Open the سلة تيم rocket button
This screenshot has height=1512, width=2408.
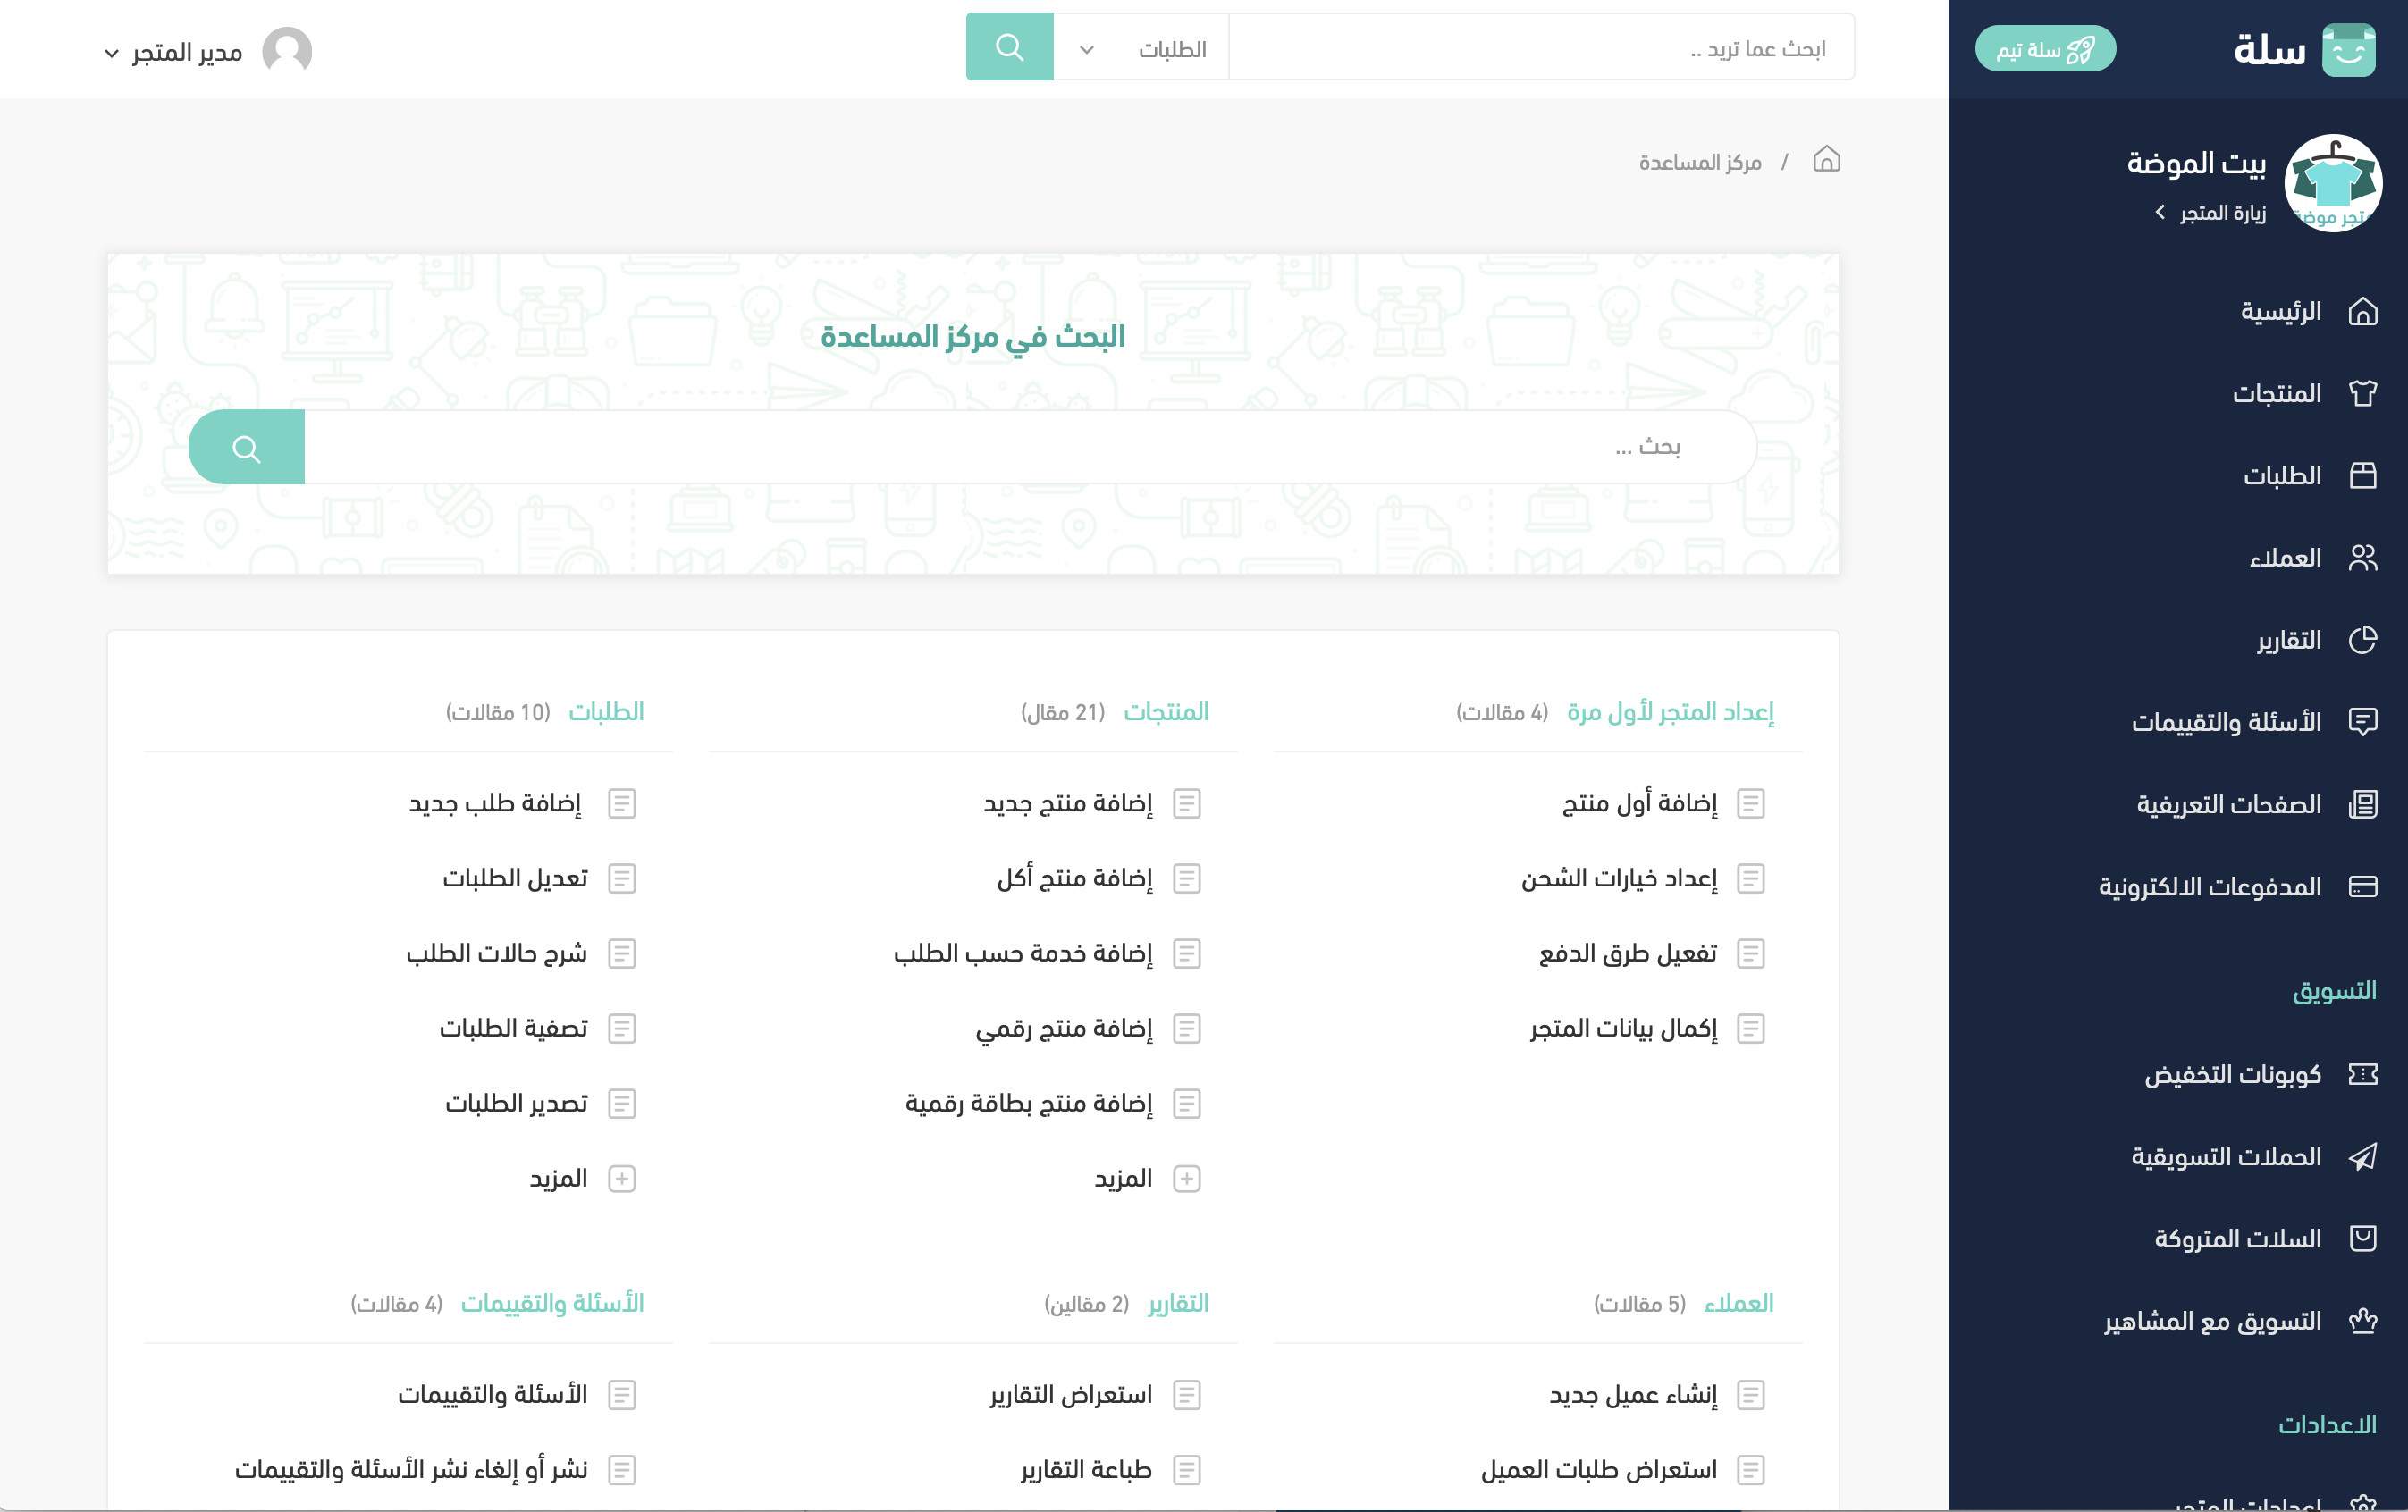tap(2045, 49)
